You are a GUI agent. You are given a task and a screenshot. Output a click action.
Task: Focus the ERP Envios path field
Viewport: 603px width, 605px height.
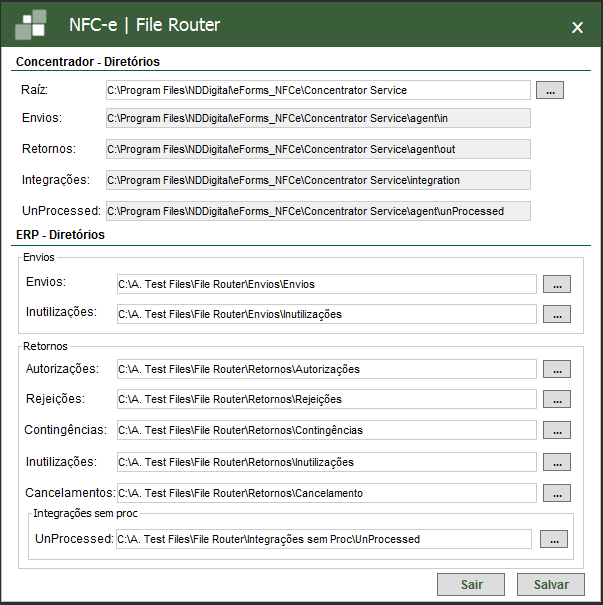coord(326,284)
